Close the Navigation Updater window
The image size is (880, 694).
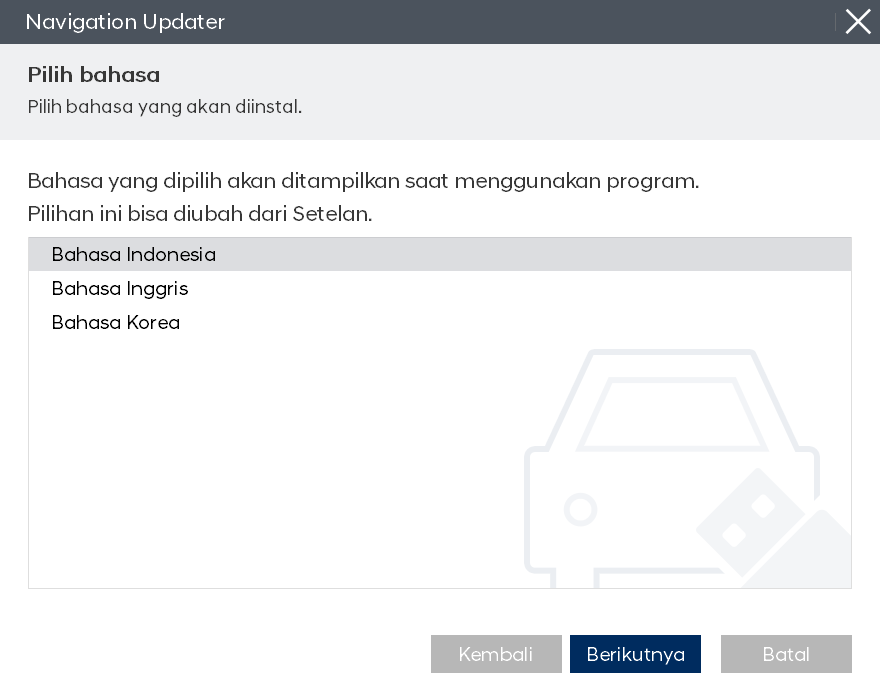(857, 22)
